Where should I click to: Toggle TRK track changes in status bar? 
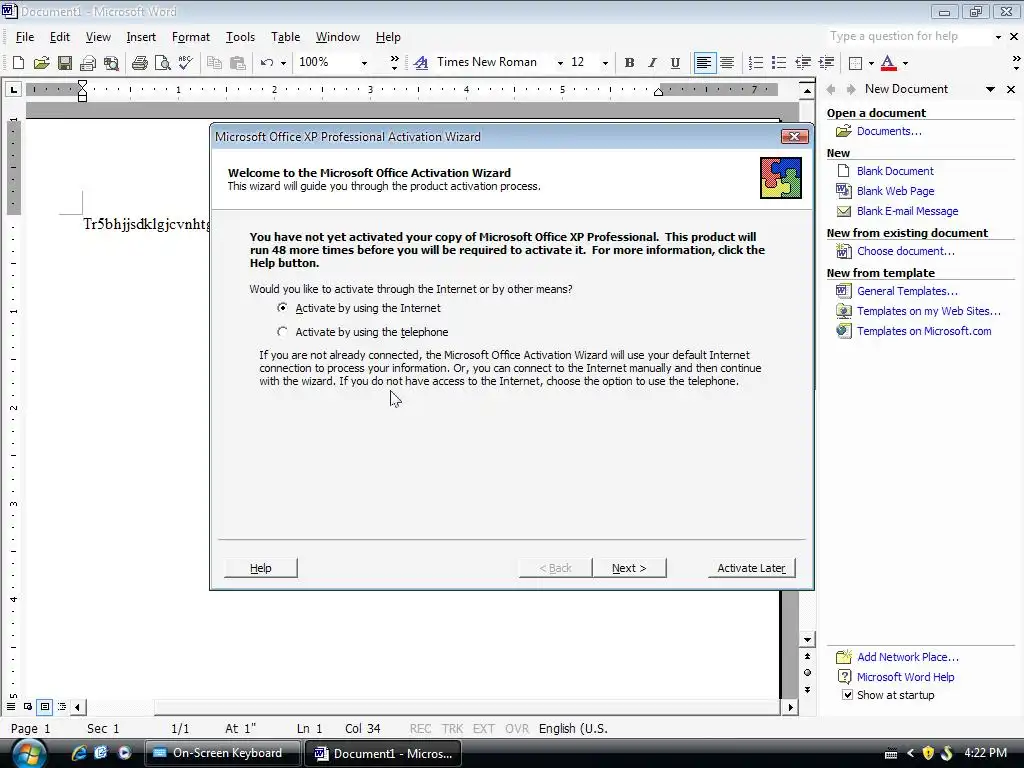[452, 728]
